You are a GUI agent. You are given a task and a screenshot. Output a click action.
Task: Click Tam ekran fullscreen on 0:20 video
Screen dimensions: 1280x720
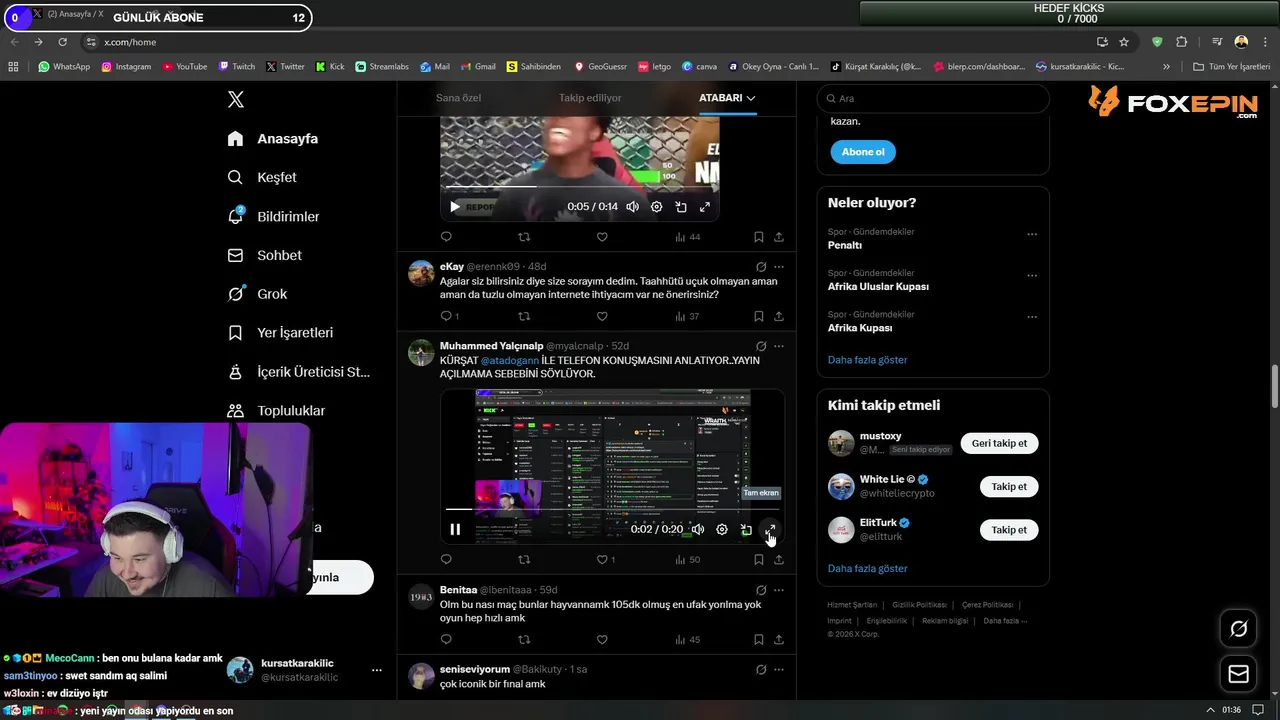click(x=770, y=529)
